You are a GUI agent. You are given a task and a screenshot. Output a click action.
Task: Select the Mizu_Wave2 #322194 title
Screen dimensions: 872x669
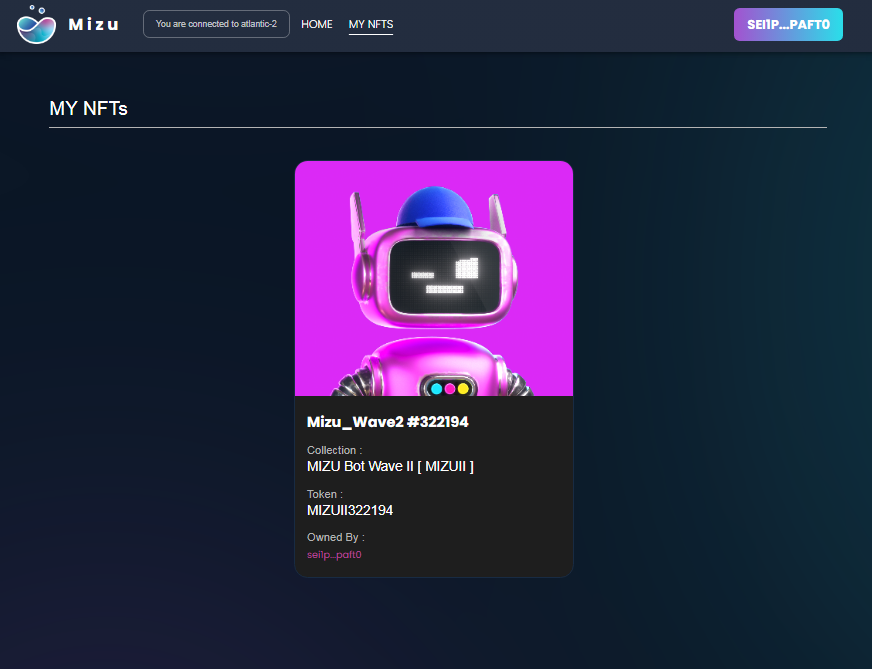coord(388,422)
